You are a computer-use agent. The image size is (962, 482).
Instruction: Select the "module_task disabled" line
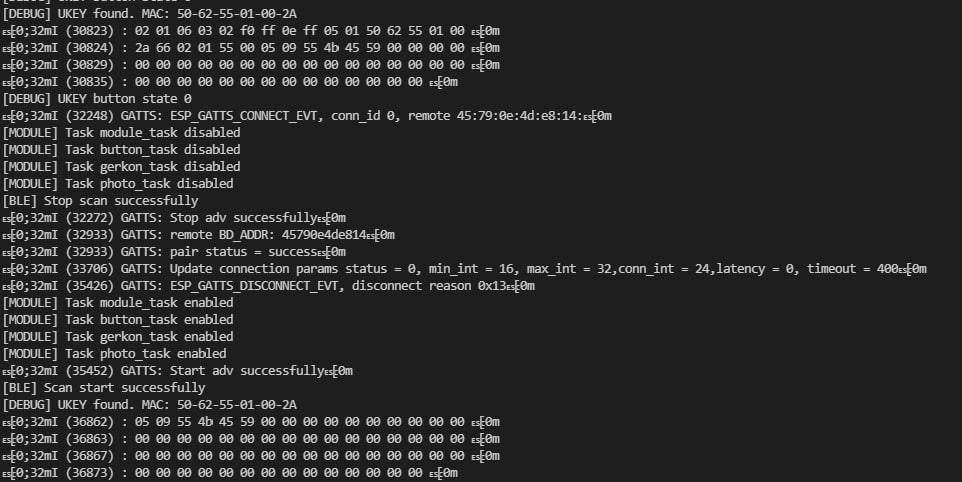click(x=122, y=133)
